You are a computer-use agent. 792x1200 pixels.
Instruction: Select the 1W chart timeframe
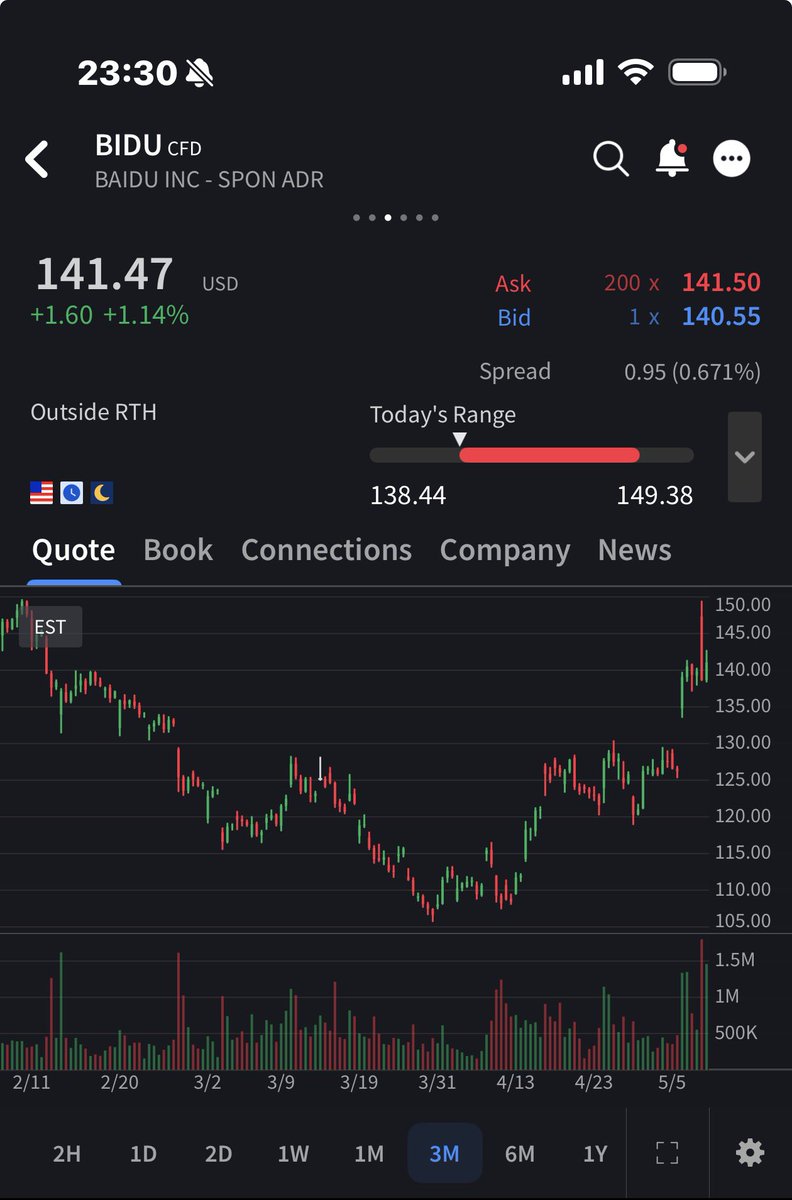pos(293,1154)
